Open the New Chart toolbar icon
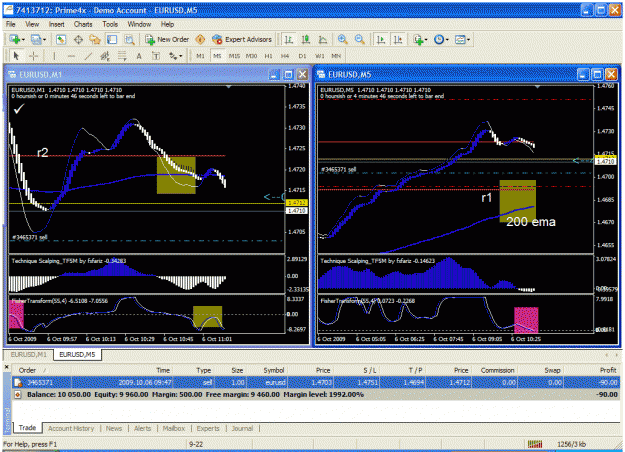The width and height of the screenshot is (625, 452). [x=15, y=39]
